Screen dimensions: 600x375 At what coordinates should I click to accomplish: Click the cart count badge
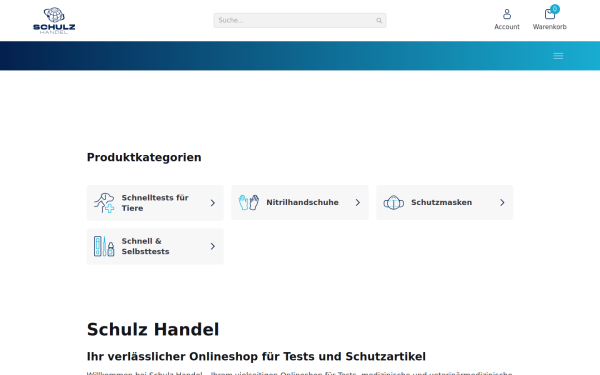coord(554,9)
